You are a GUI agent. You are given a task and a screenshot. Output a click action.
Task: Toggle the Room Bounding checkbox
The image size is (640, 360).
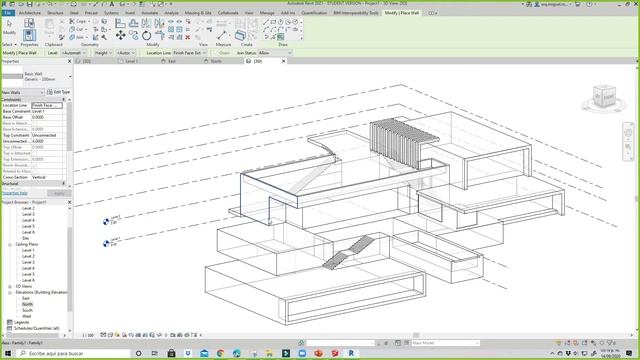point(34,165)
